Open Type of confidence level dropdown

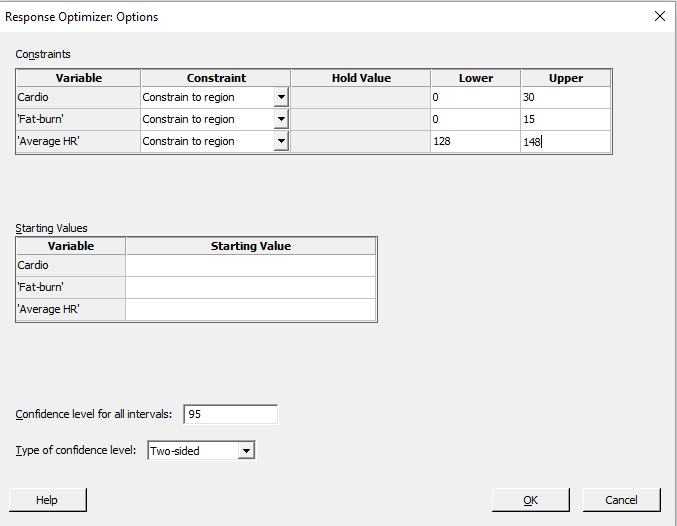pos(246,451)
